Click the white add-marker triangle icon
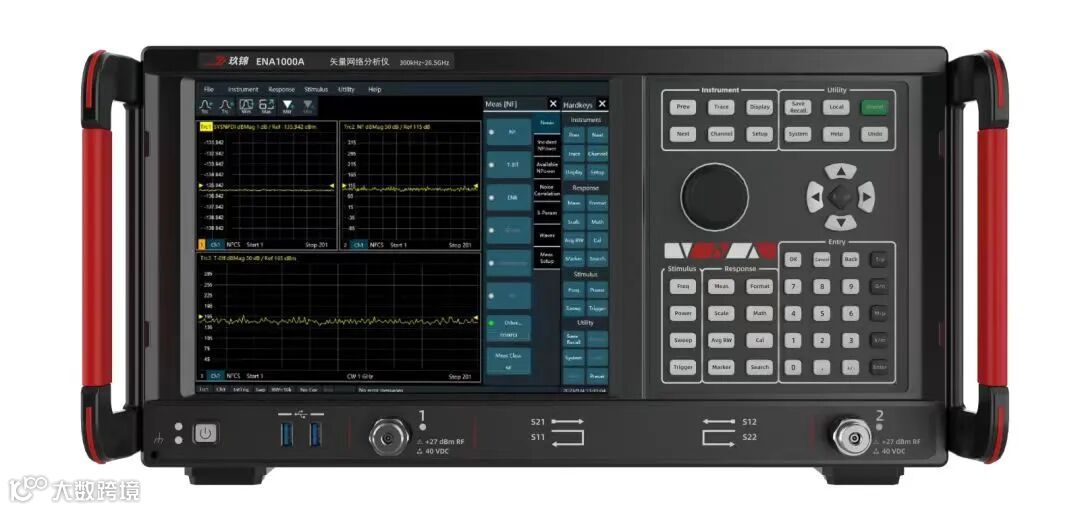The height and width of the screenshot is (510, 1080). tap(287, 105)
